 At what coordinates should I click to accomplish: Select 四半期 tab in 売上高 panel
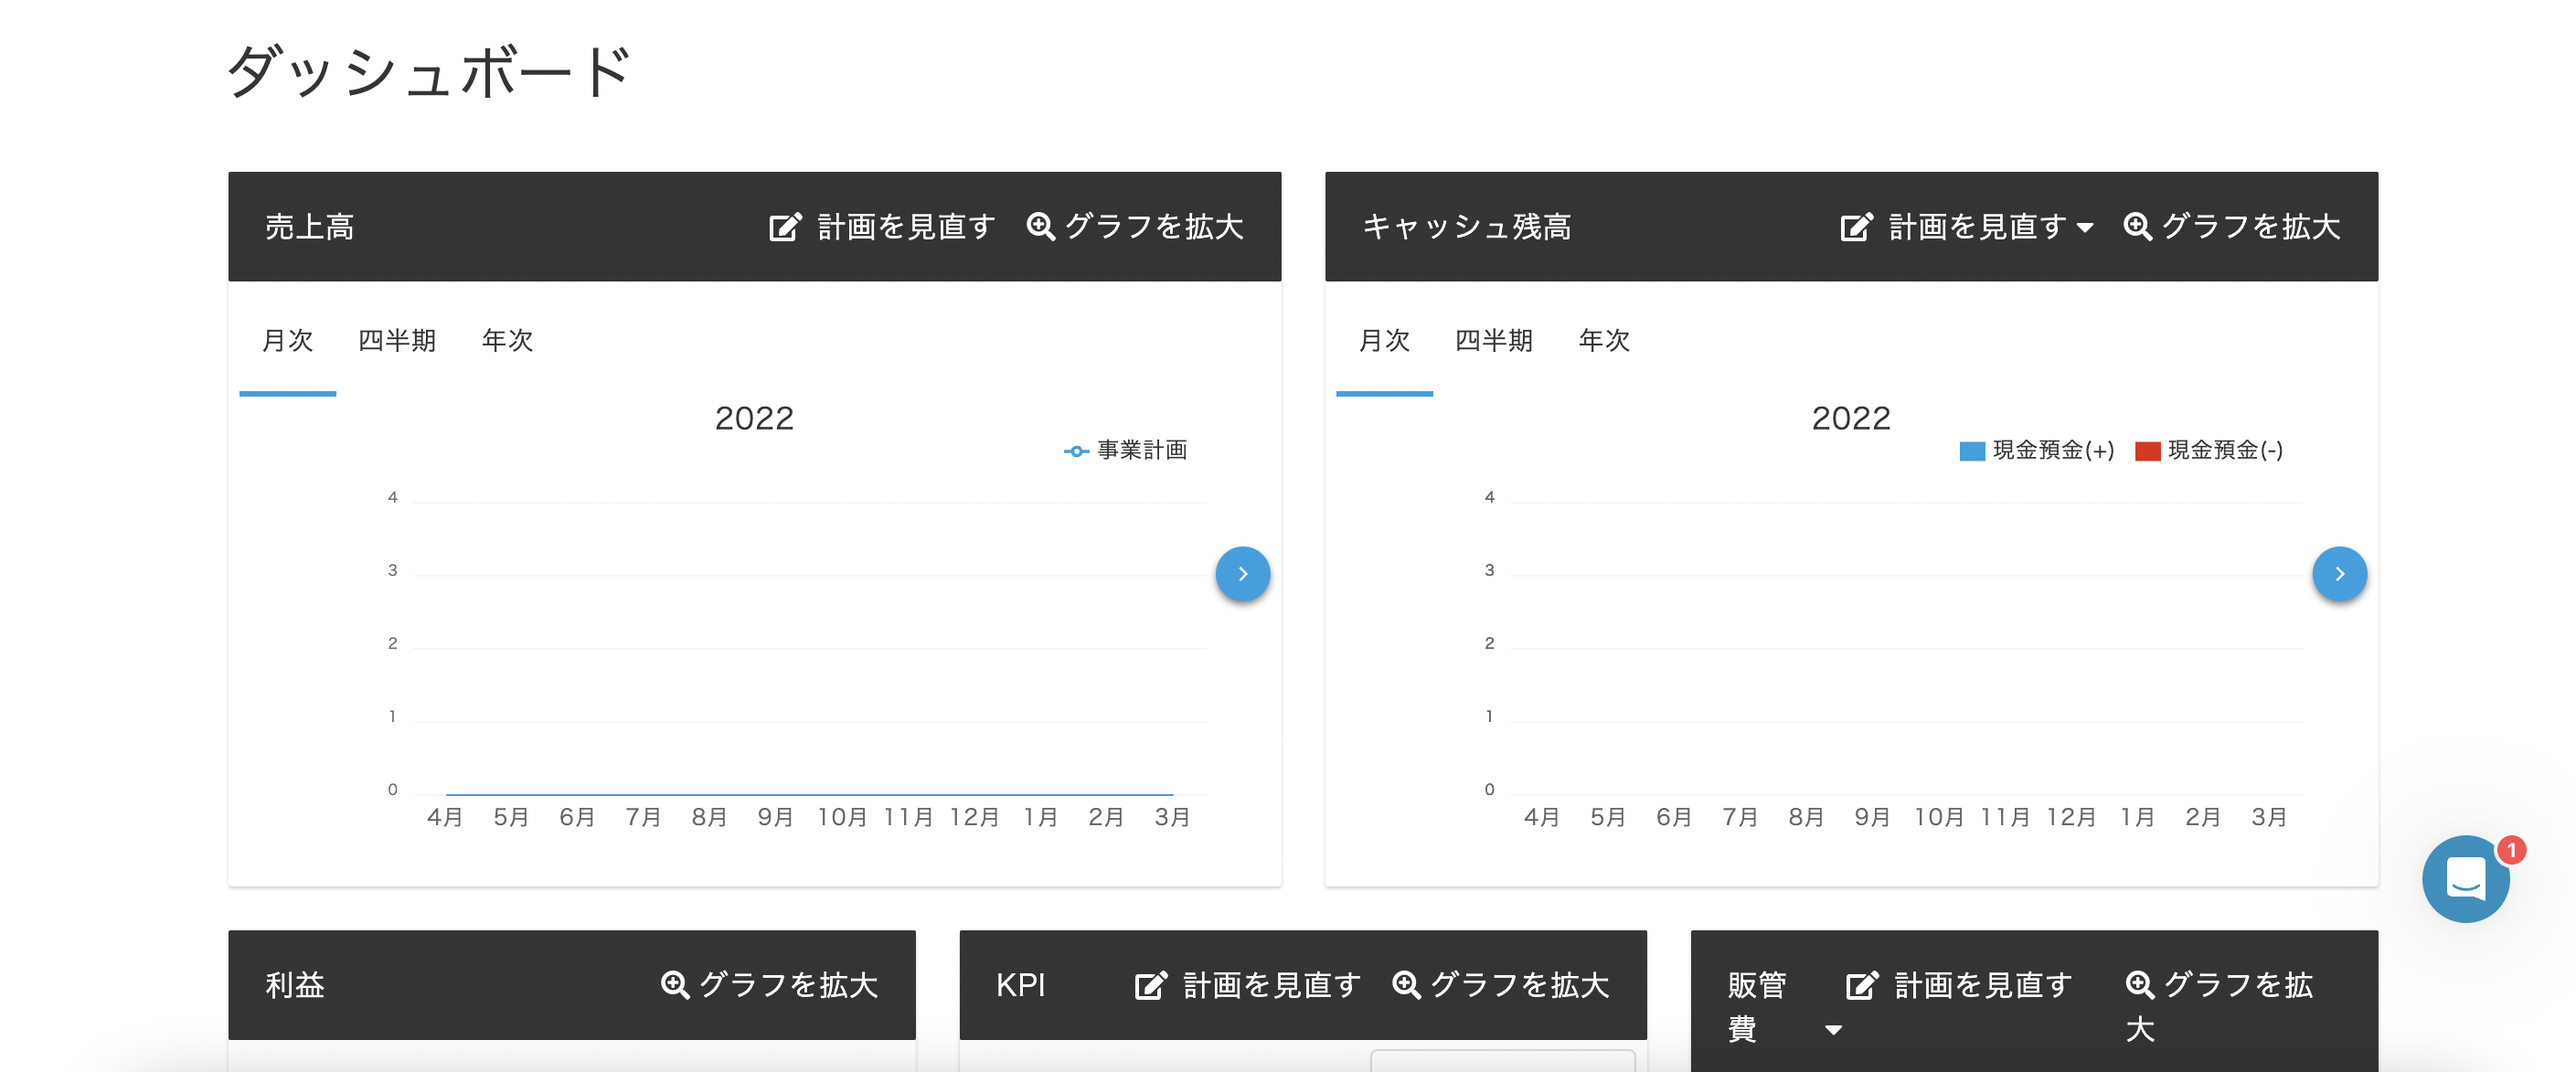point(397,341)
